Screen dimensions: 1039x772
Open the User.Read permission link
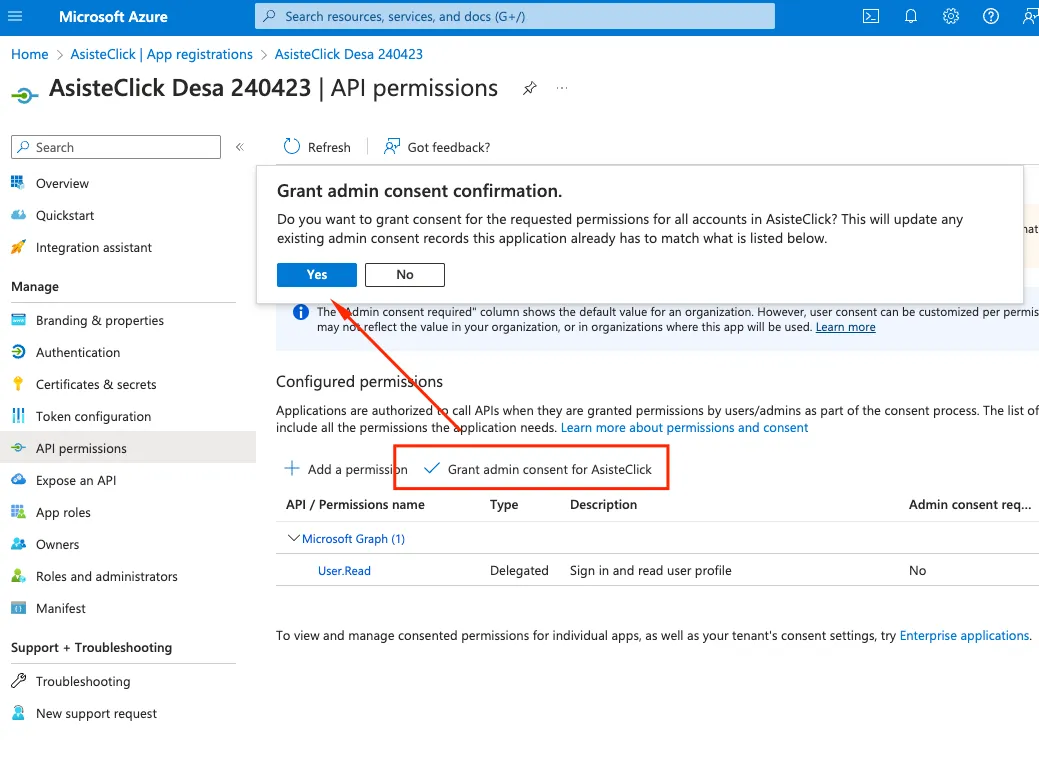coord(345,571)
